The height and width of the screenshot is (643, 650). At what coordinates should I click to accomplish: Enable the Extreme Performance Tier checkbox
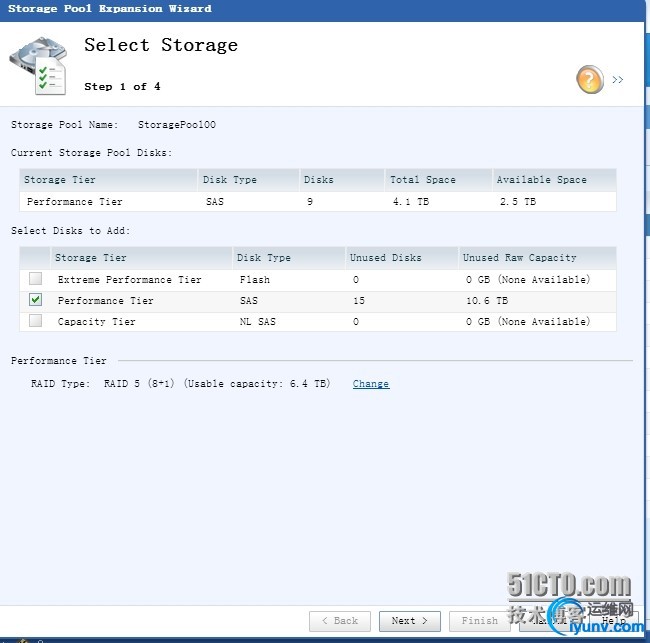point(36,279)
